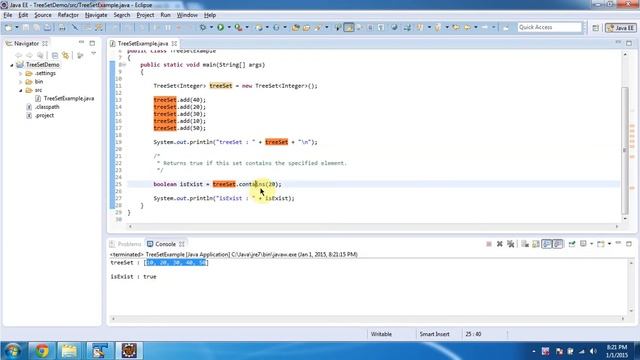Toggle Mark Occurrences highlighted toolbar button
The height and width of the screenshot is (360, 640).
coord(349,27)
